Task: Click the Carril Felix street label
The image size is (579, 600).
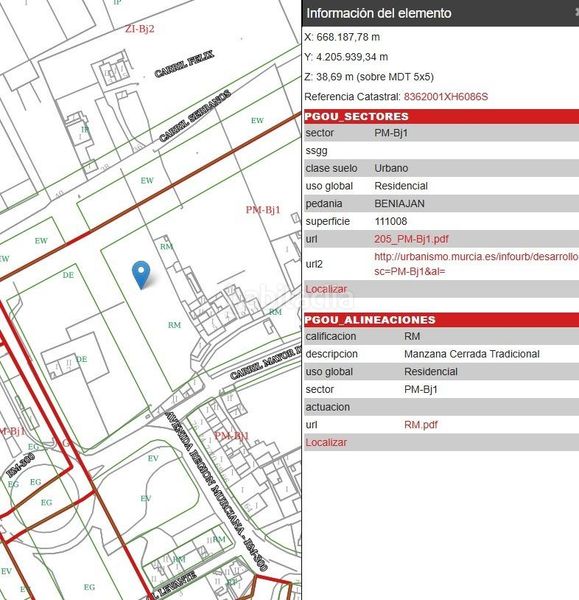Action: click(184, 64)
